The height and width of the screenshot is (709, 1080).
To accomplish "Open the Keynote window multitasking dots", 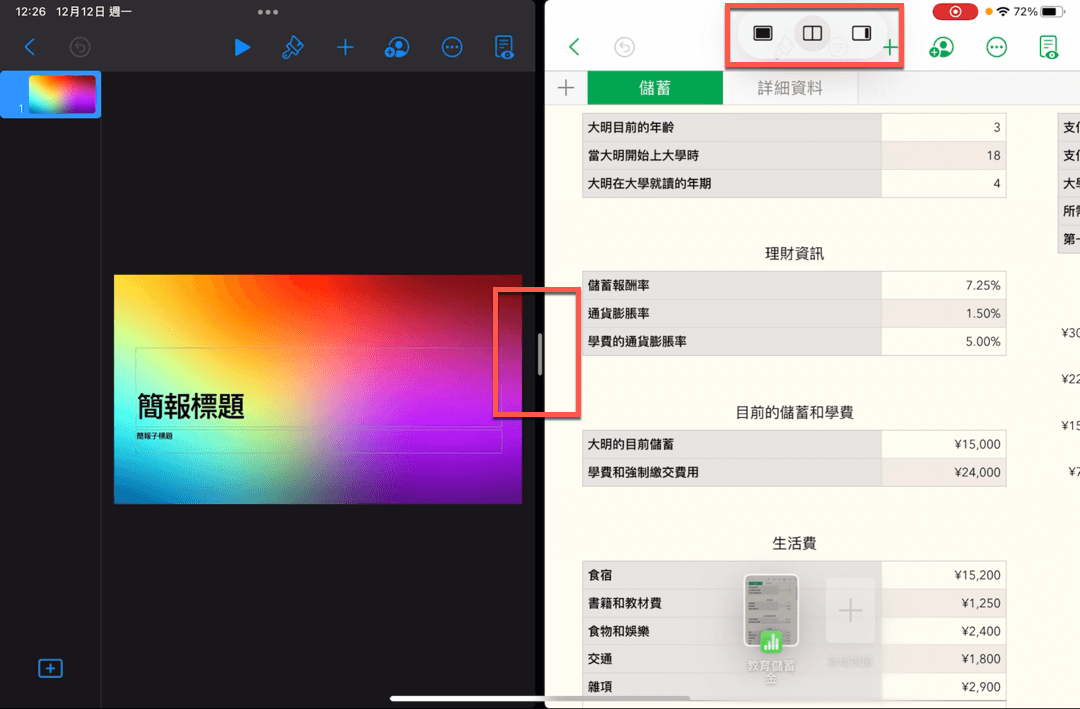I will pos(268,12).
